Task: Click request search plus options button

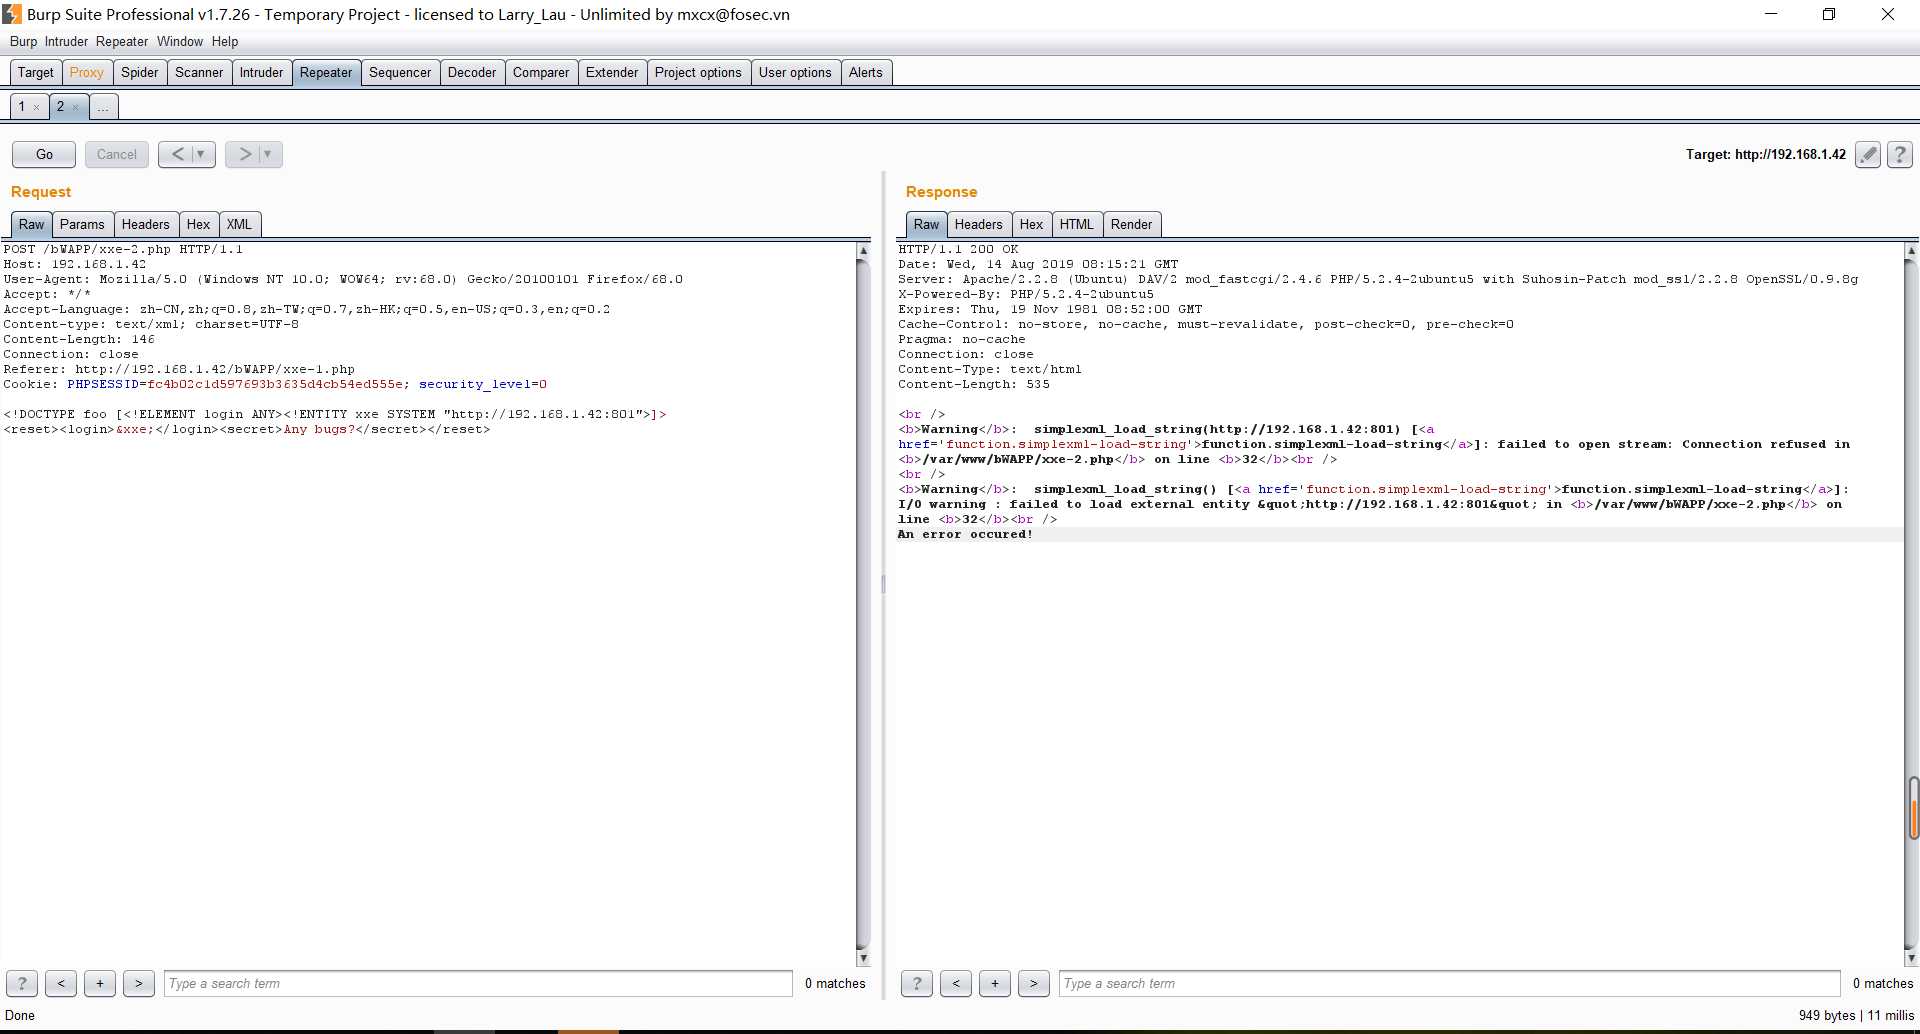Action: [x=100, y=983]
